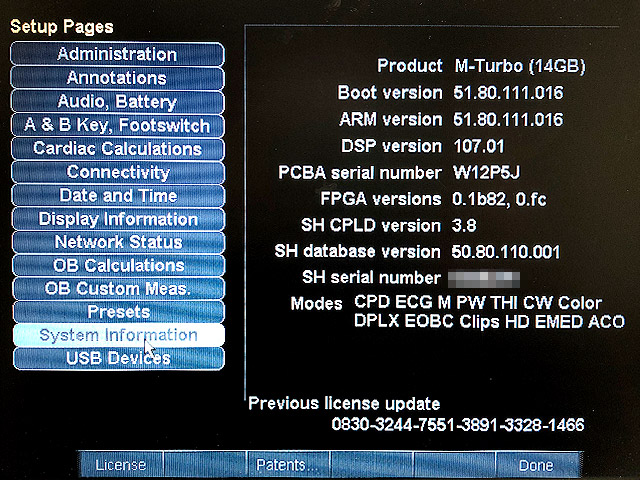Open the Connectivity setup page
This screenshot has height=480, width=640.
tap(118, 172)
